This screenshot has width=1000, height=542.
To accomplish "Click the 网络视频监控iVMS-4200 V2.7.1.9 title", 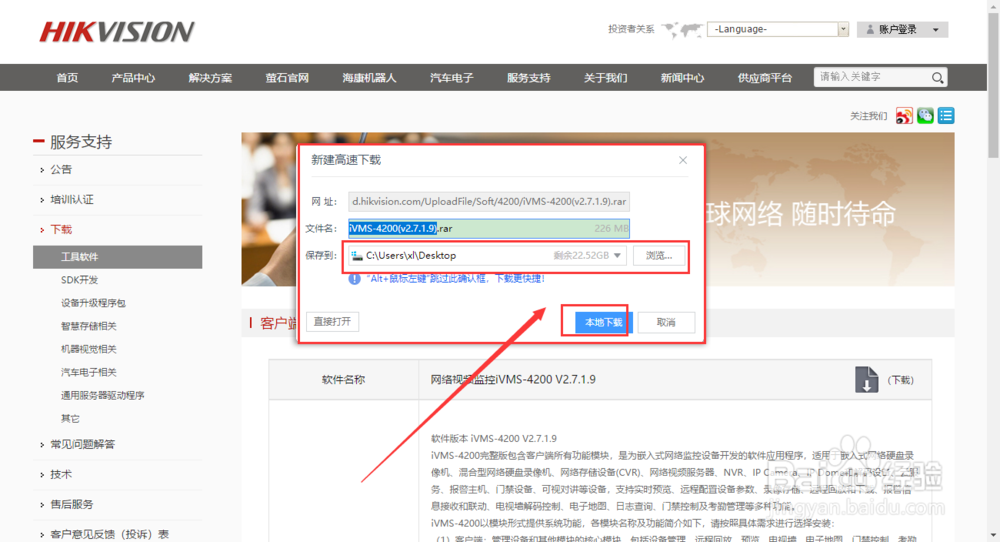I will click(513, 380).
